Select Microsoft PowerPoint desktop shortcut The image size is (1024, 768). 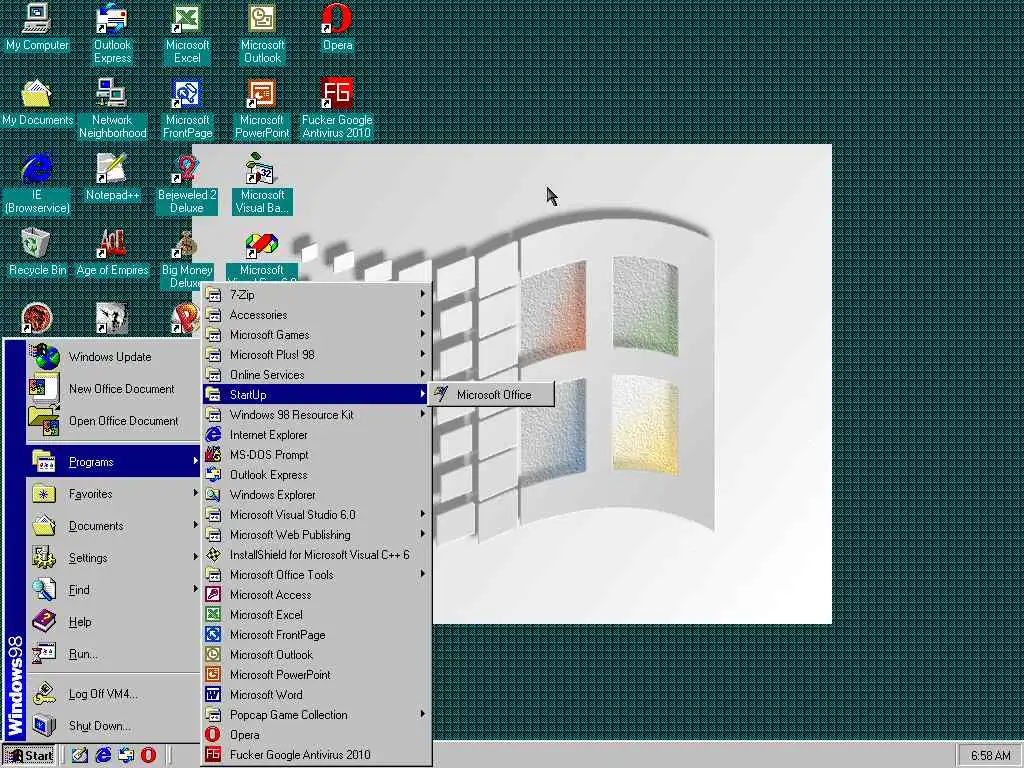262,109
